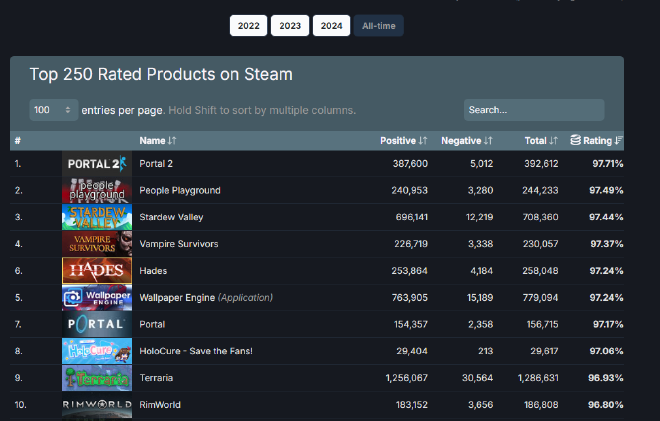Click the Hades game logo
This screenshot has height=421, width=660.
coord(96,271)
